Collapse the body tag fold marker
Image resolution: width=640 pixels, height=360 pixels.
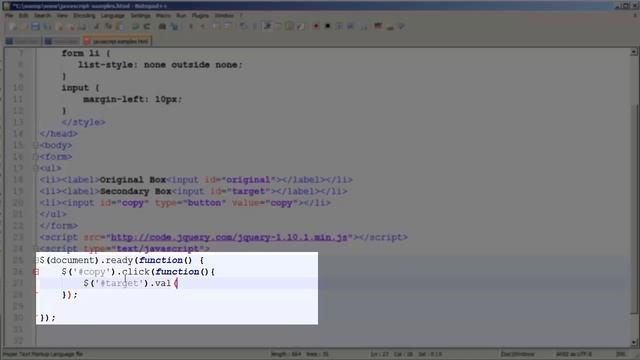tap(36, 145)
